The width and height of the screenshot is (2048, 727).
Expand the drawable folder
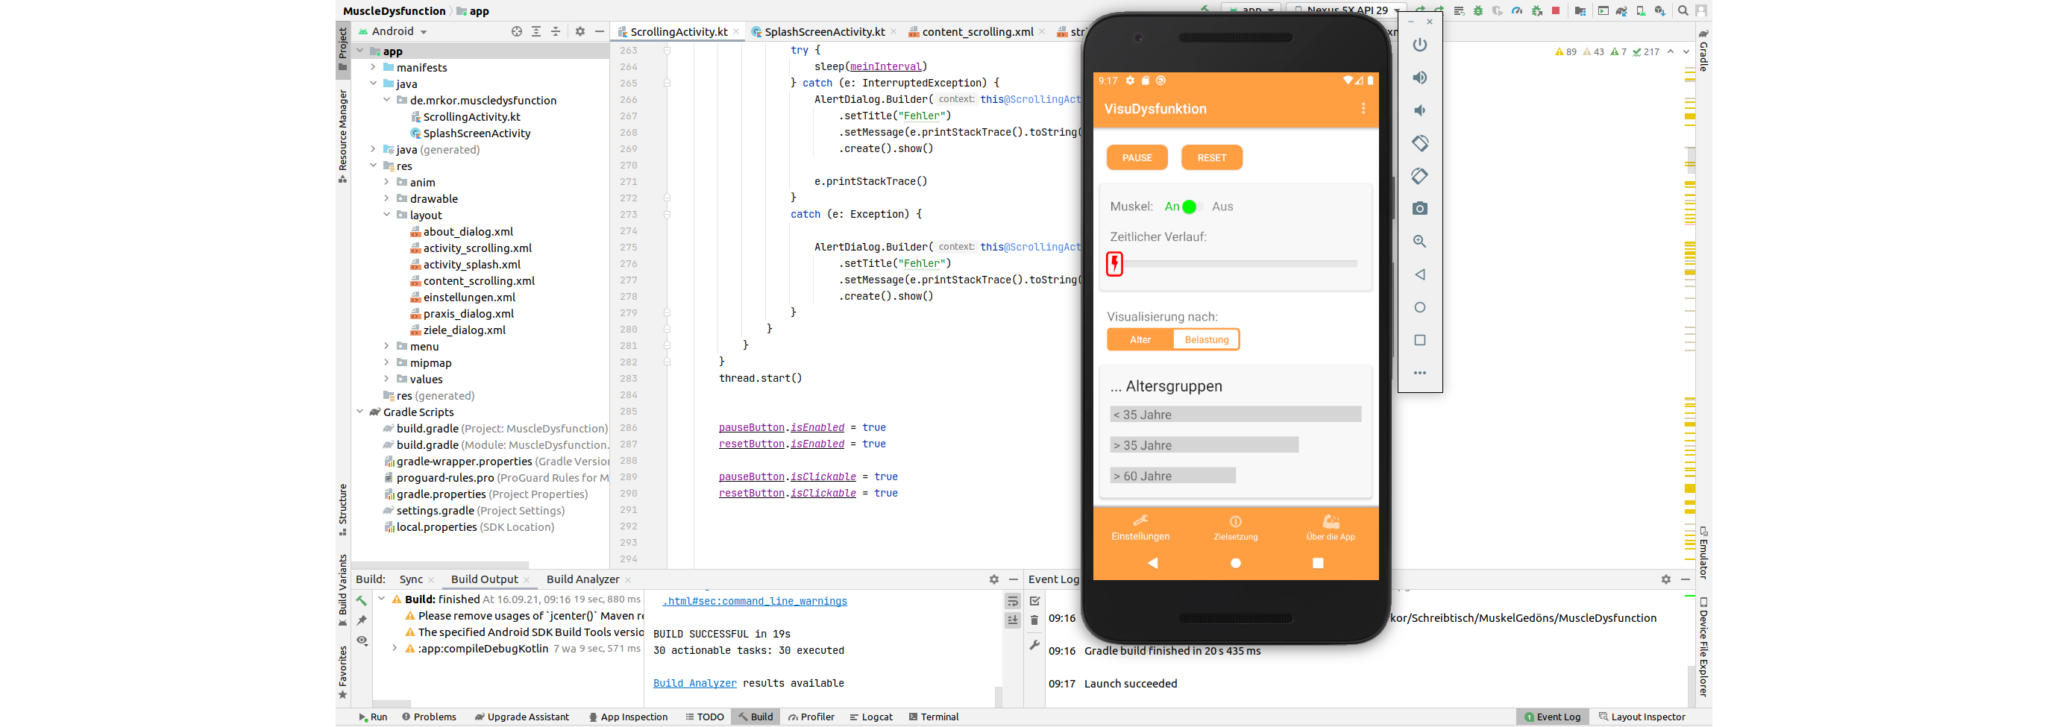click(x=387, y=199)
